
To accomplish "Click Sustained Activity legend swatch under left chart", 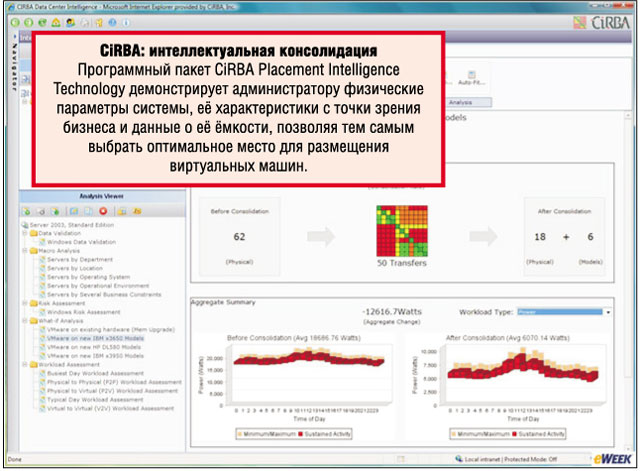I will point(301,434).
